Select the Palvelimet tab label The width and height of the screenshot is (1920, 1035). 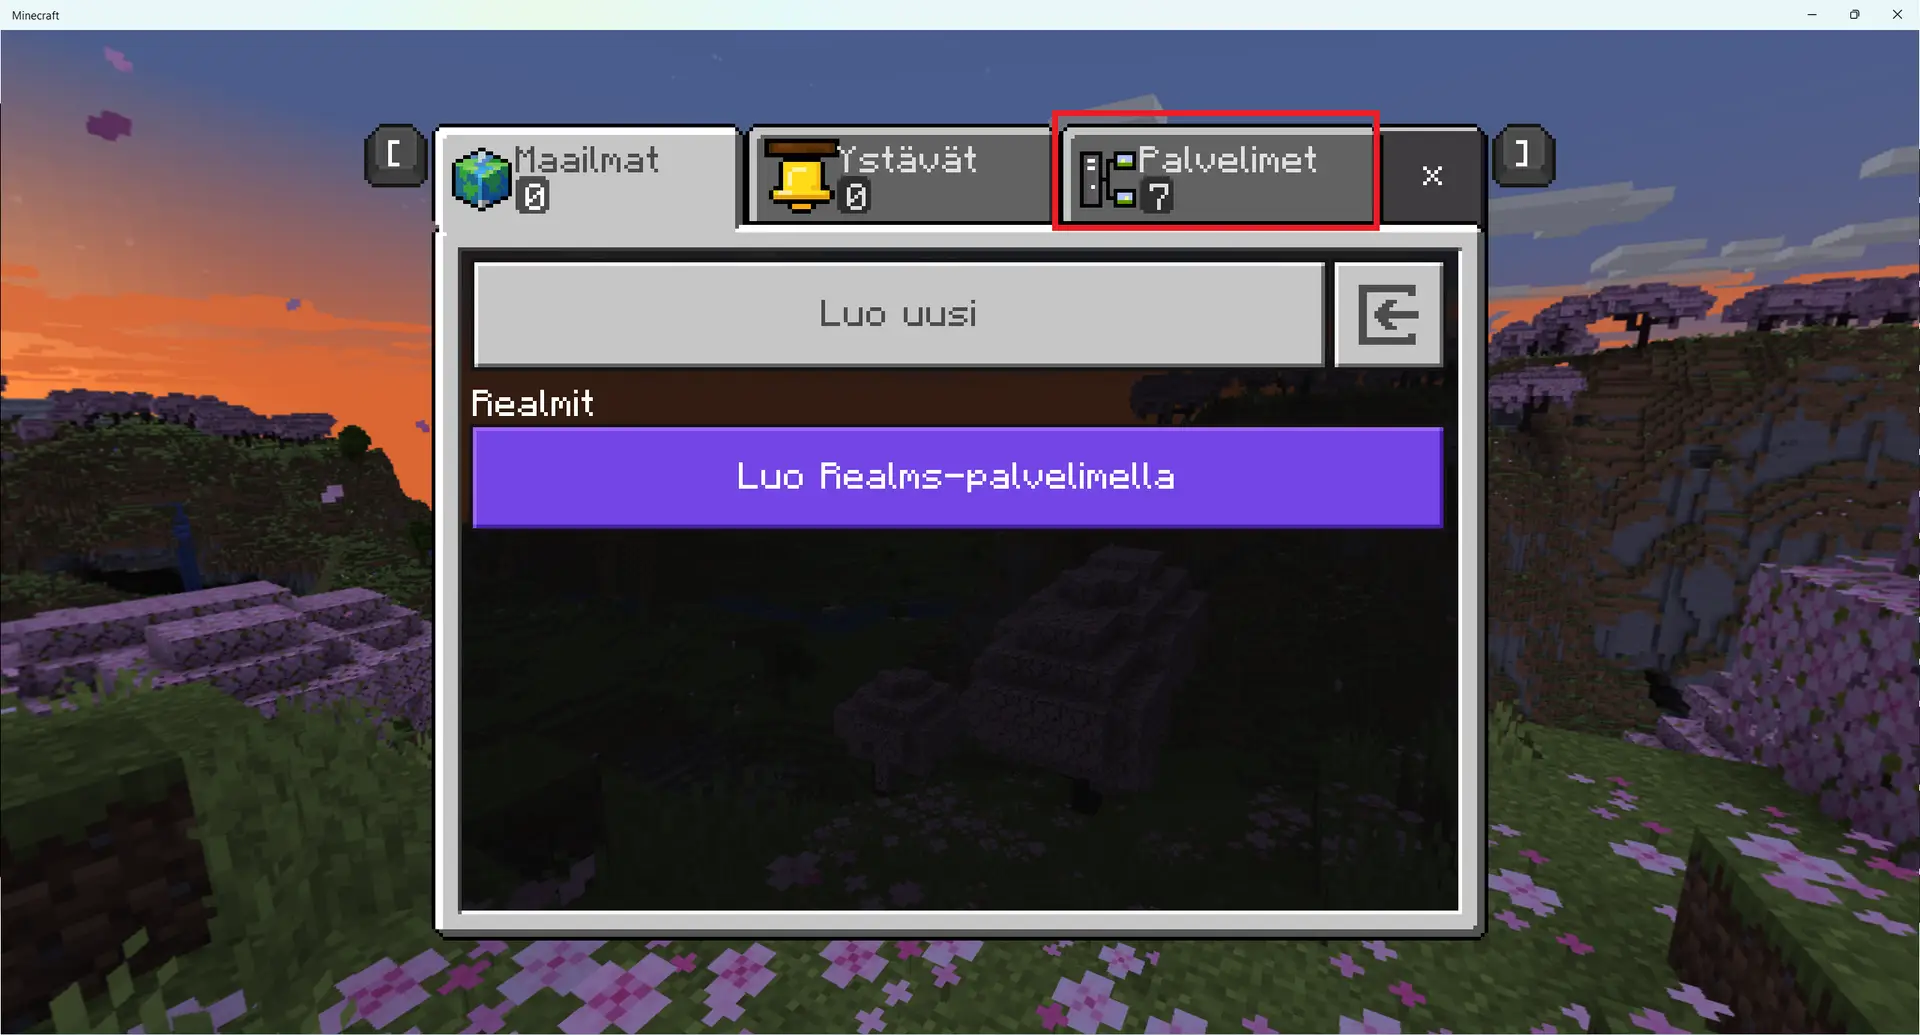coord(1227,160)
